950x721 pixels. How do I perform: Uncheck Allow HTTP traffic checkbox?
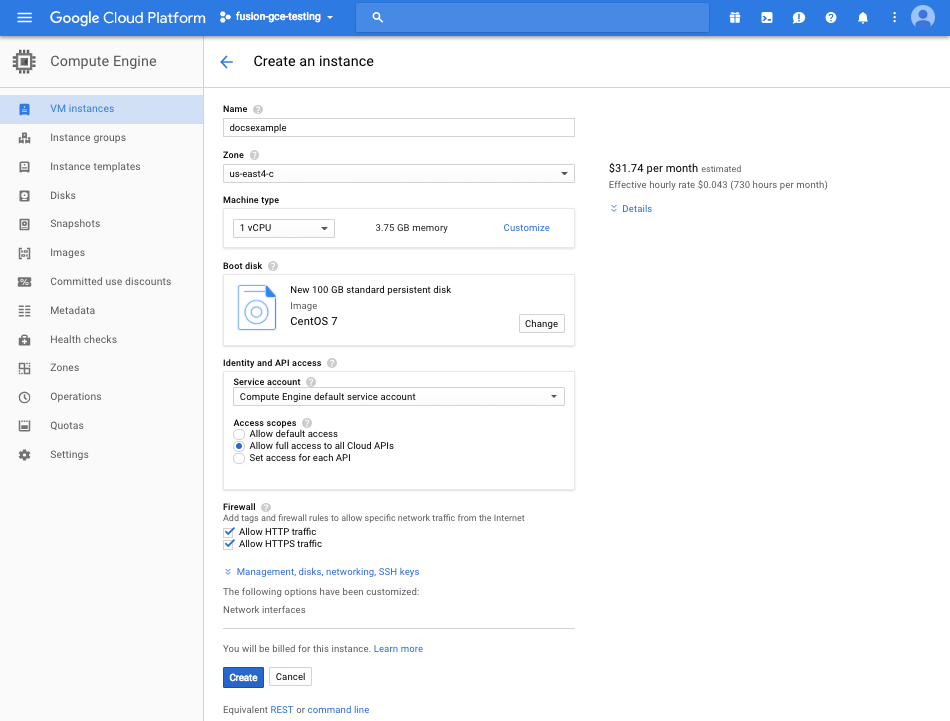point(229,532)
